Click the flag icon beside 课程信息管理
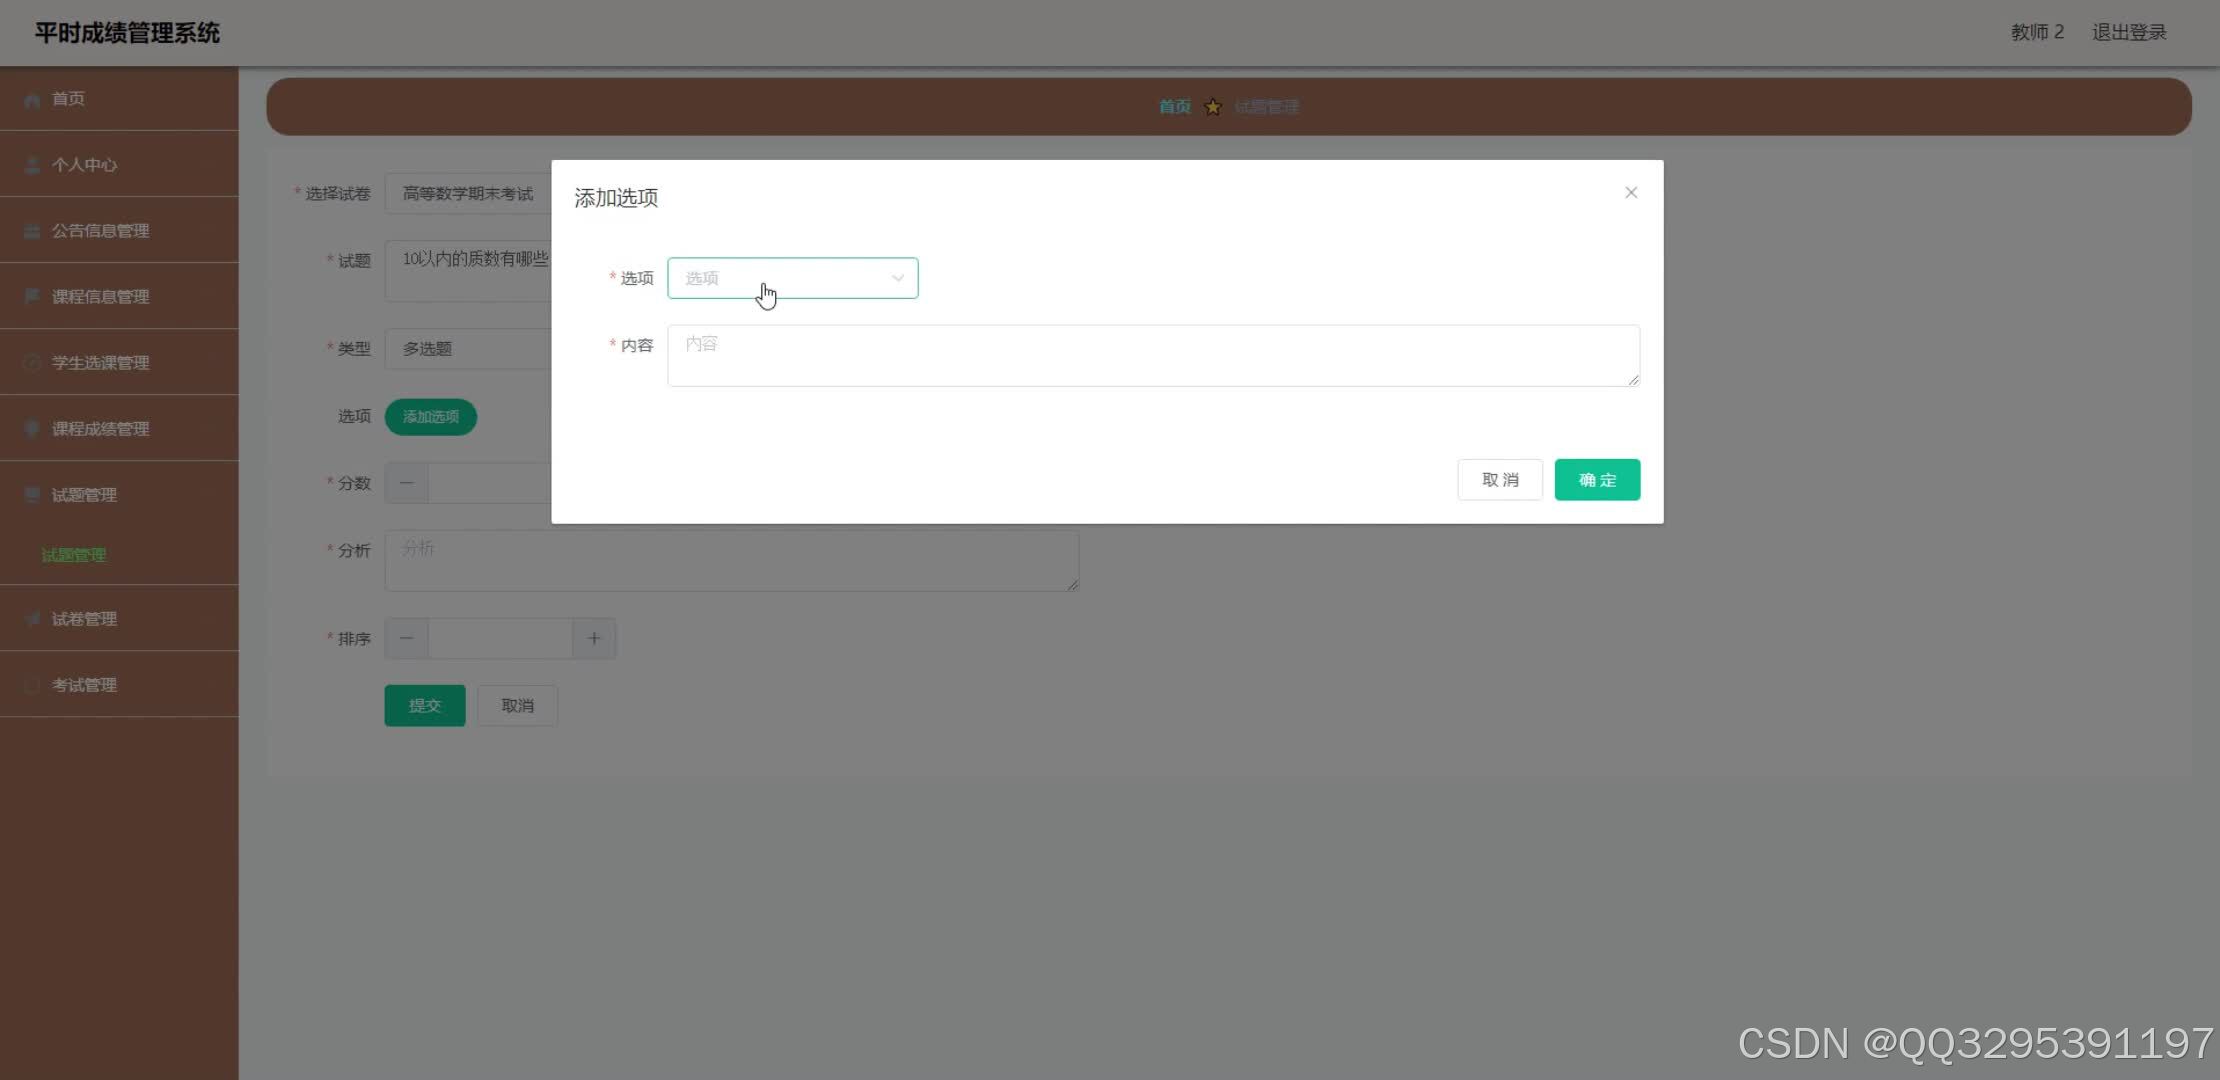 [x=32, y=296]
